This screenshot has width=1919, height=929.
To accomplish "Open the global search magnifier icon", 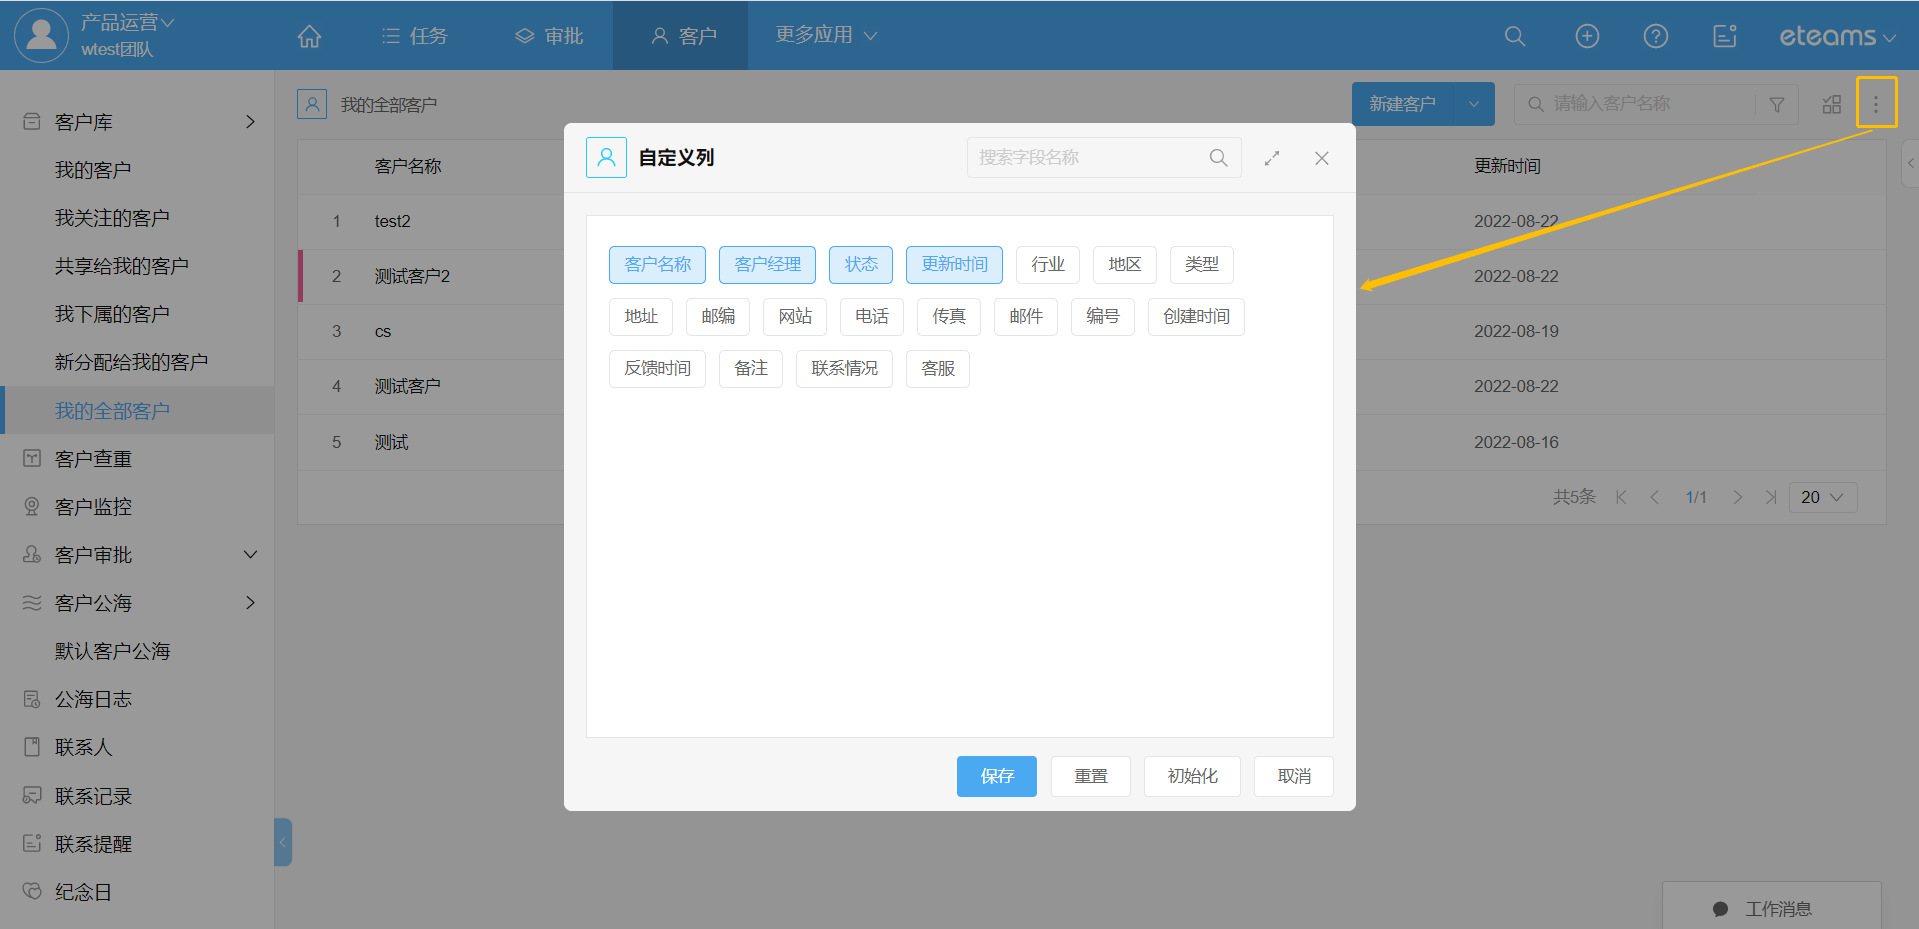I will [1514, 36].
